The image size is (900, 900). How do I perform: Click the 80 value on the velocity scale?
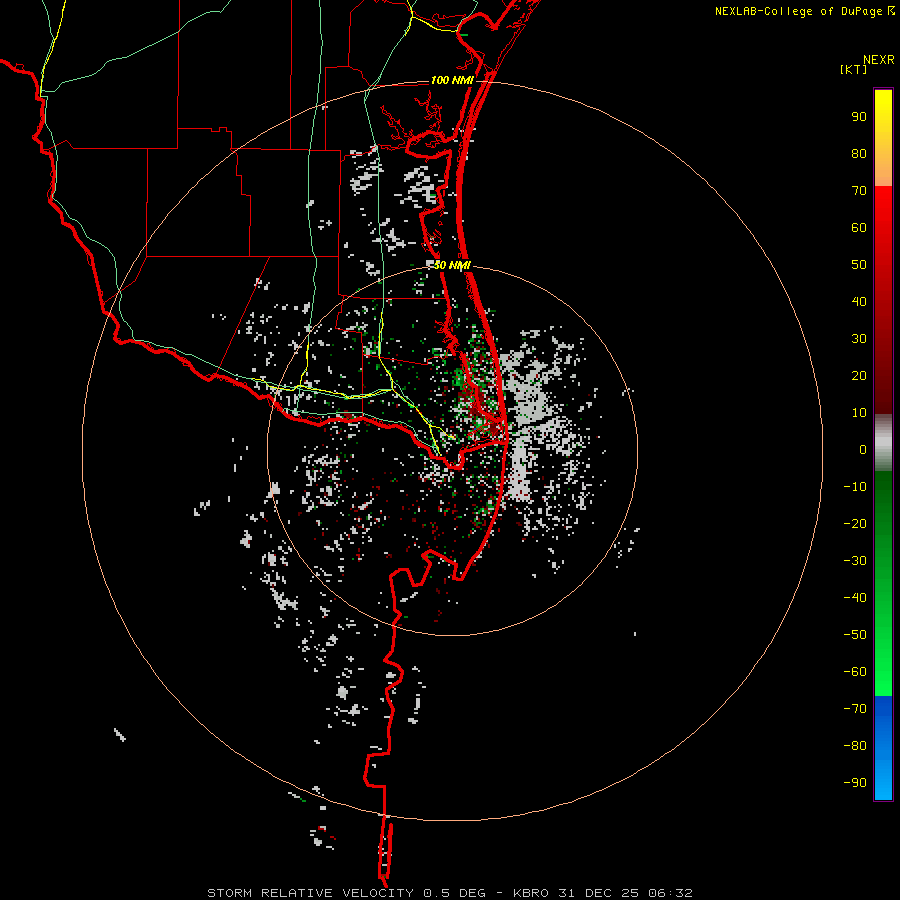859,154
